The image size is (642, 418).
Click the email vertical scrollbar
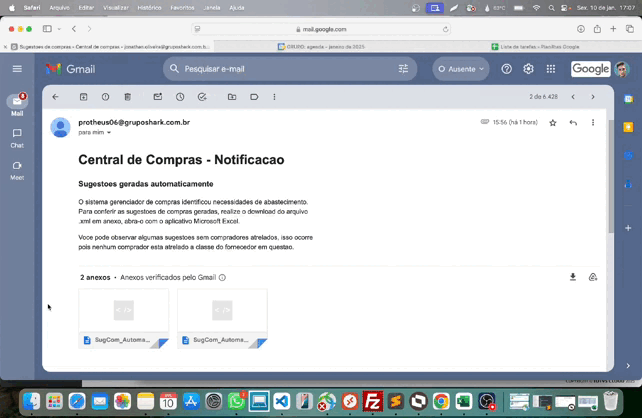pyautogui.click(x=611, y=177)
